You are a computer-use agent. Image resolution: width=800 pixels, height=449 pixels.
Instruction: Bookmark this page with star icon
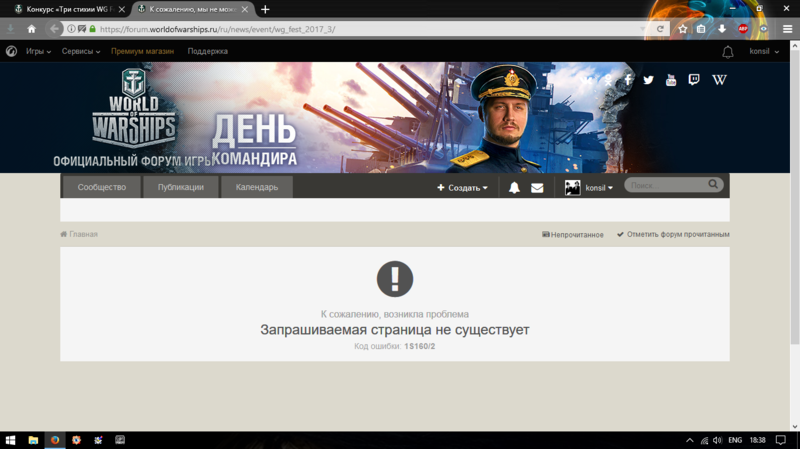click(x=683, y=29)
